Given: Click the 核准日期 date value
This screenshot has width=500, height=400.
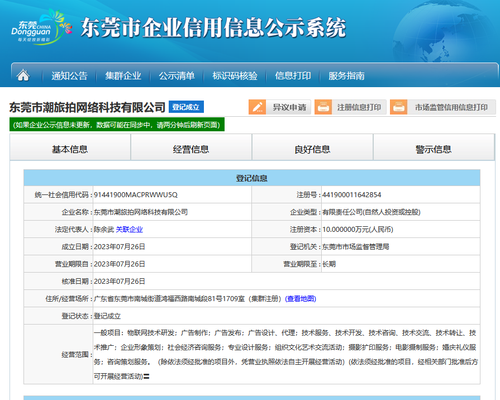Looking at the screenshot, I should tap(119, 281).
